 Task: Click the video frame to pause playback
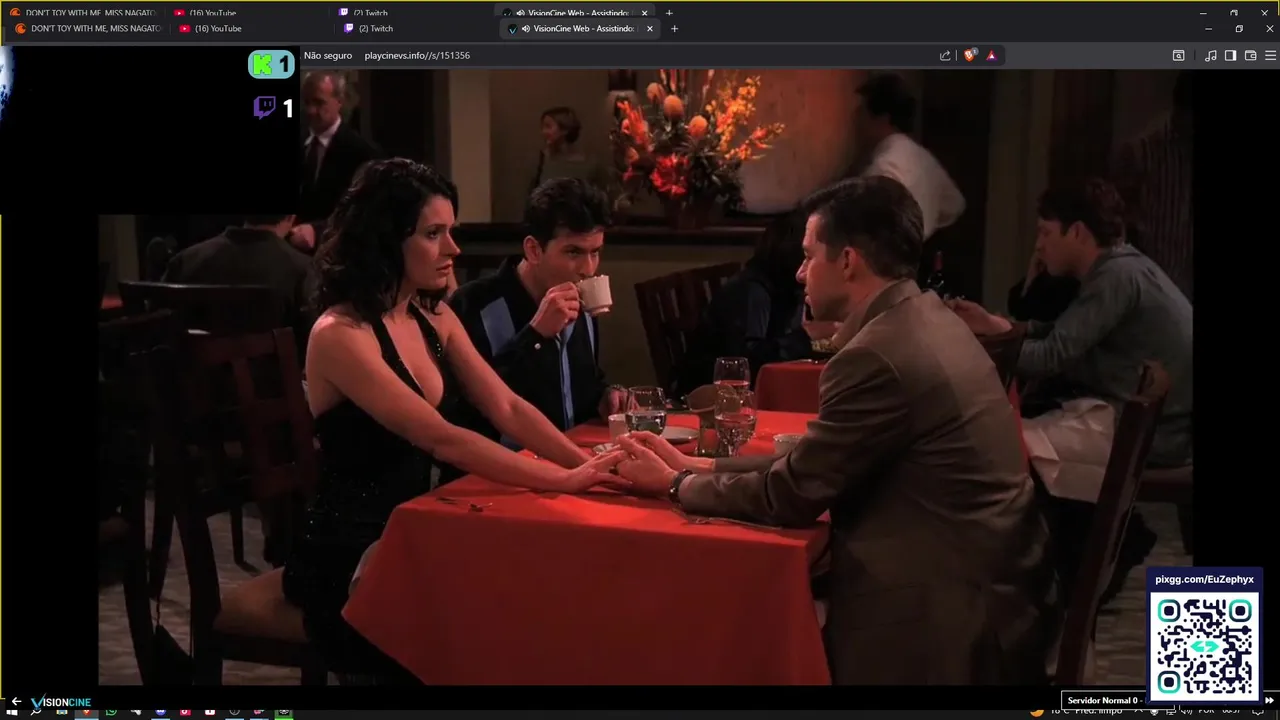click(x=645, y=375)
